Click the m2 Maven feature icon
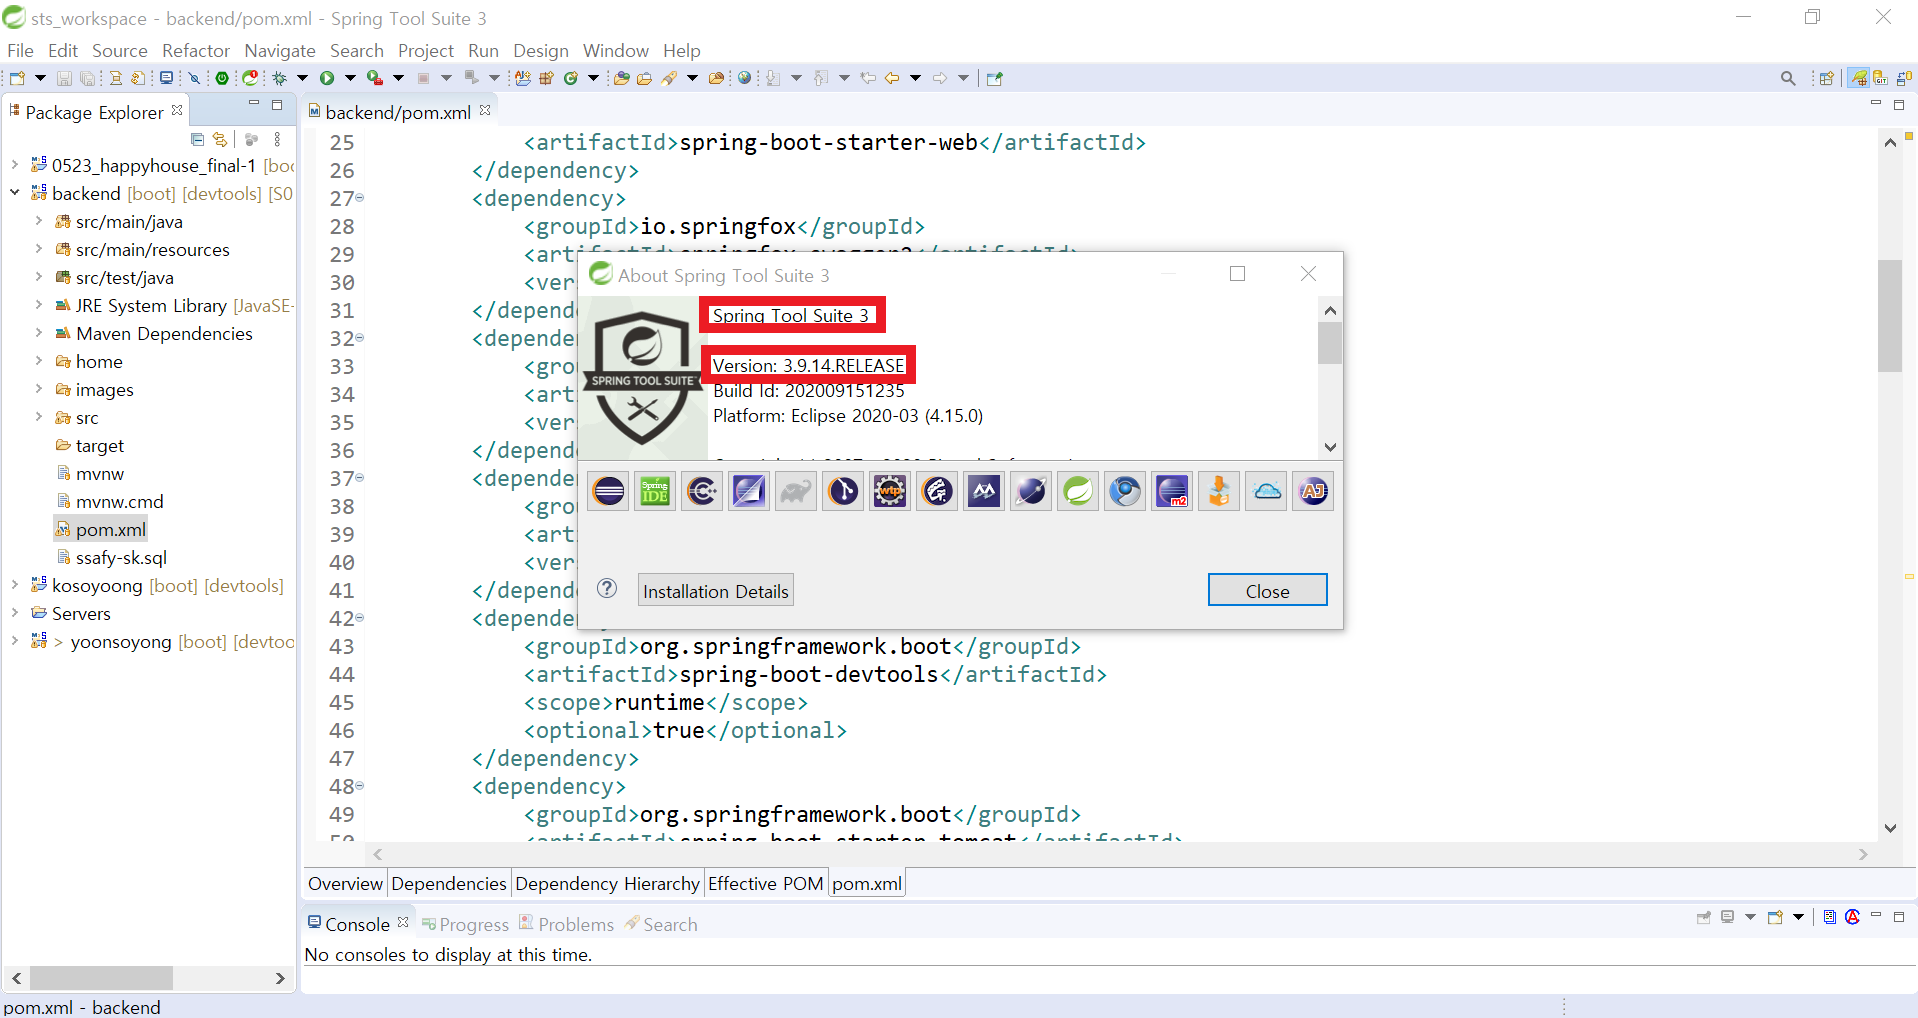1918x1018 pixels. [1172, 491]
